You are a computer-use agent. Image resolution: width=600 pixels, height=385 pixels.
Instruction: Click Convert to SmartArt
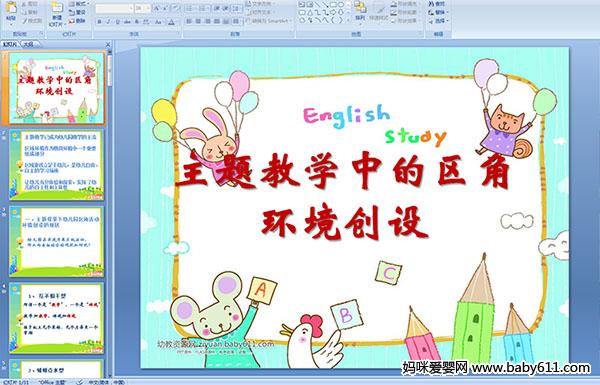click(269, 21)
